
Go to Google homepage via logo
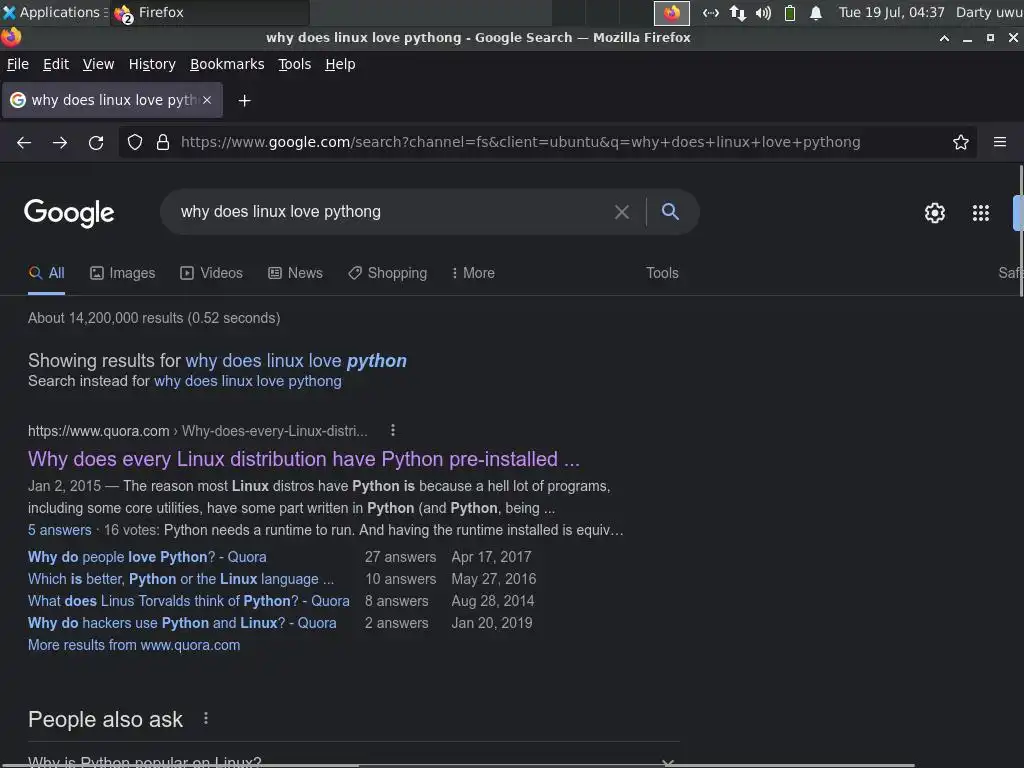[69, 213]
